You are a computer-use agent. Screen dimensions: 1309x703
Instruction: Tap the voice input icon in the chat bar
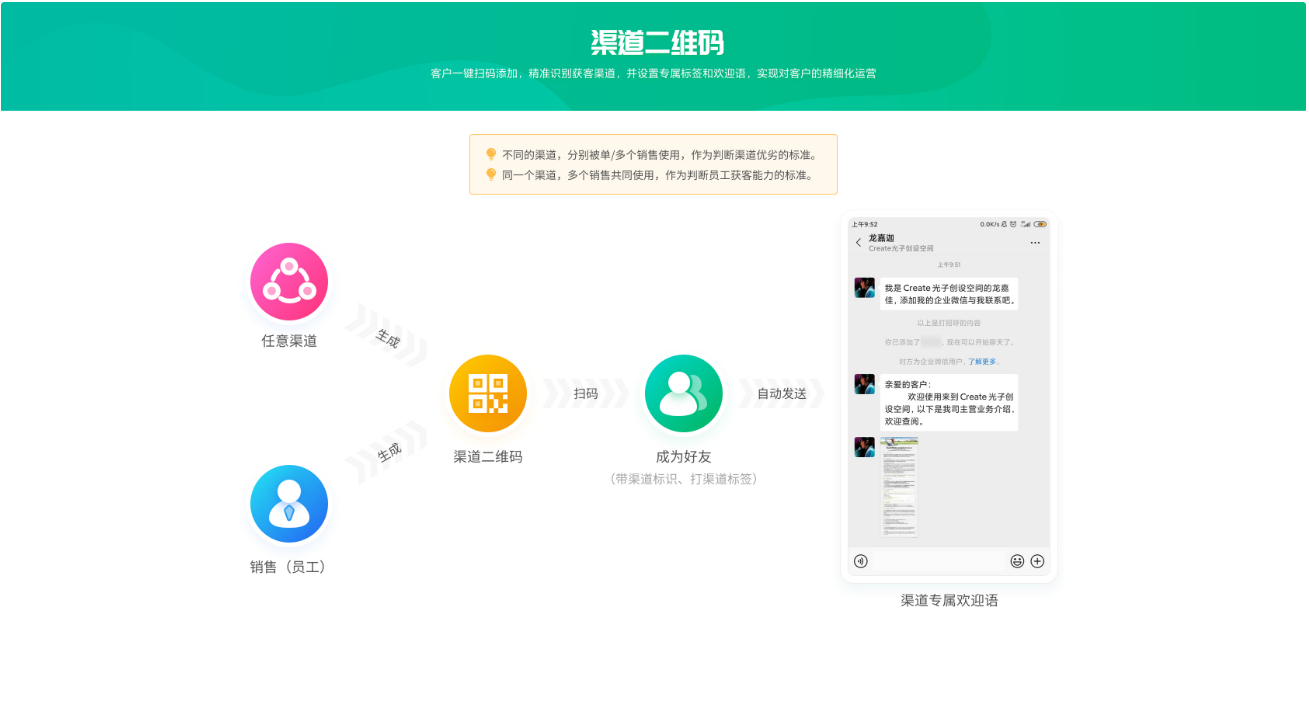[x=861, y=561]
